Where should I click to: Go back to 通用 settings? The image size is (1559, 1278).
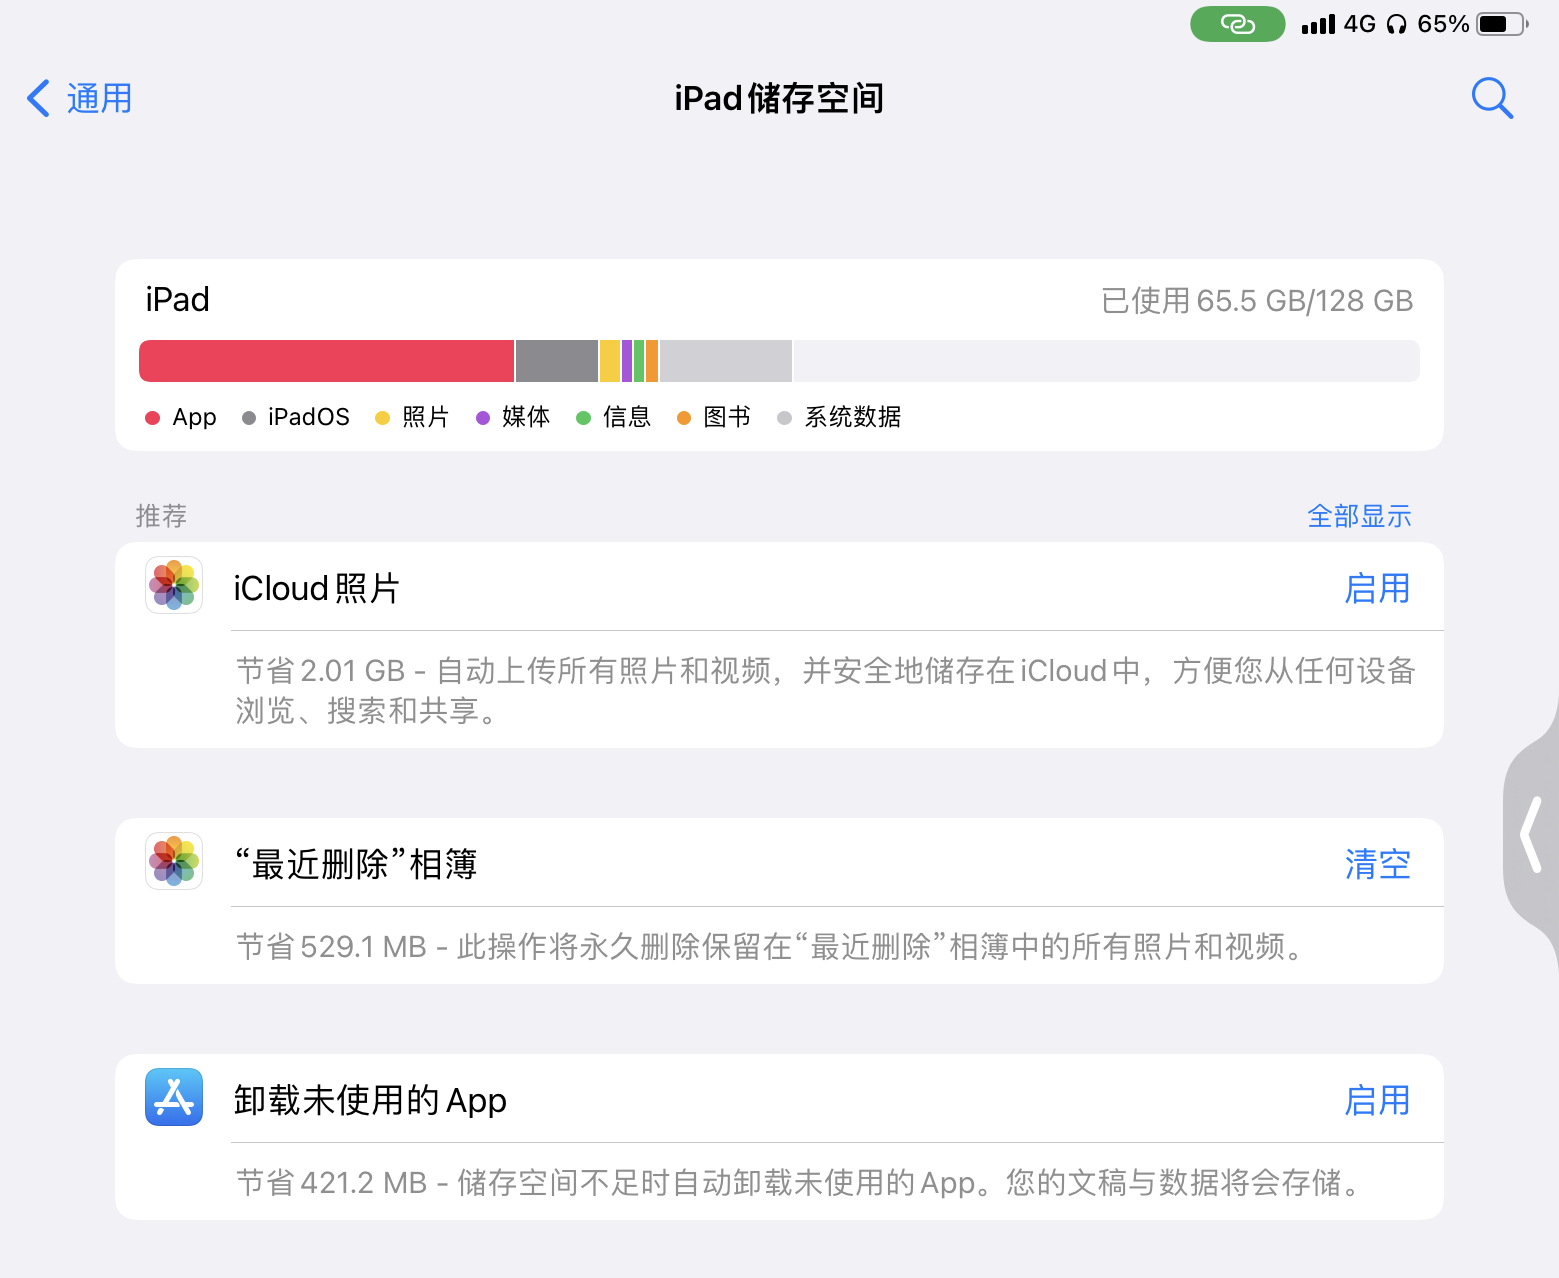(79, 98)
